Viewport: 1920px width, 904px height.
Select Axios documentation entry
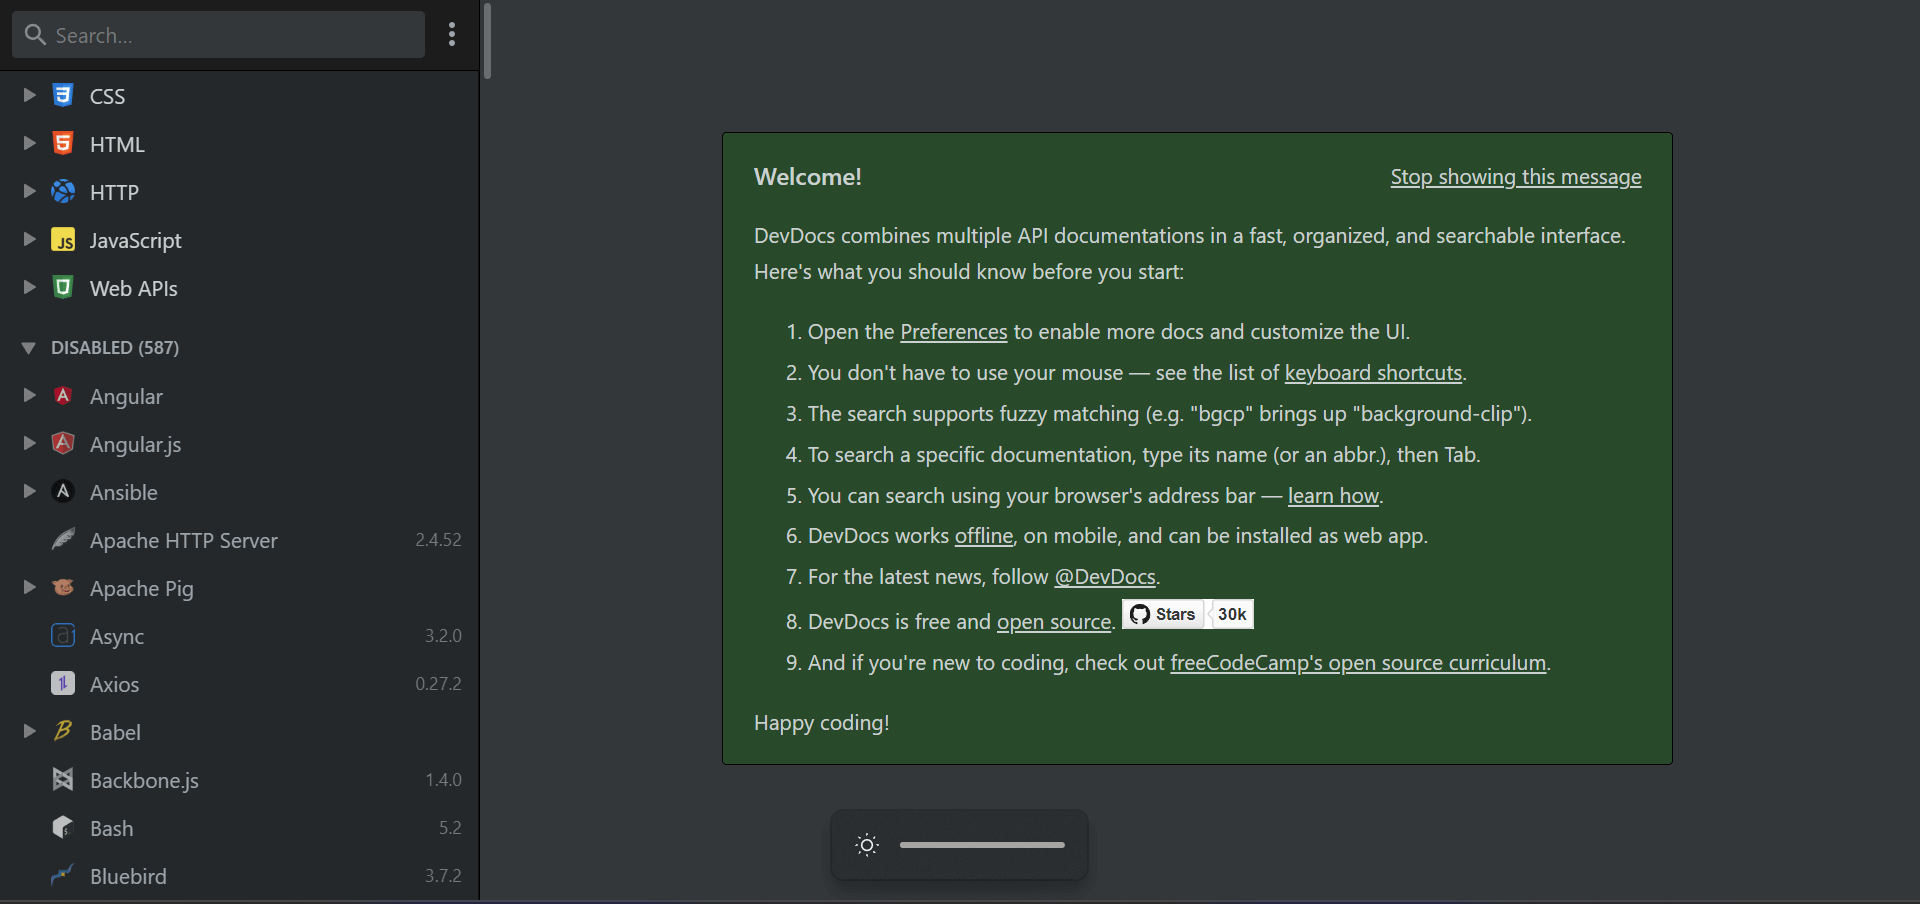coord(115,684)
